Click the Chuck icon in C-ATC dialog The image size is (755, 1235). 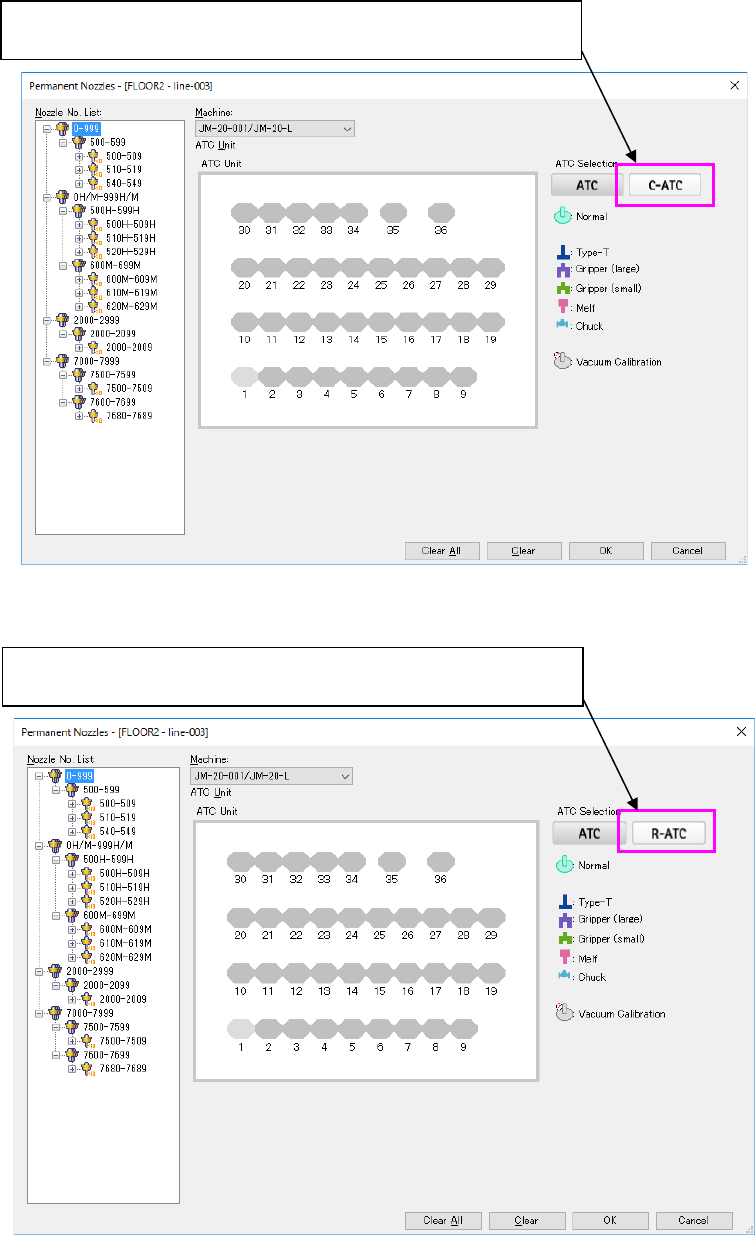[562, 325]
